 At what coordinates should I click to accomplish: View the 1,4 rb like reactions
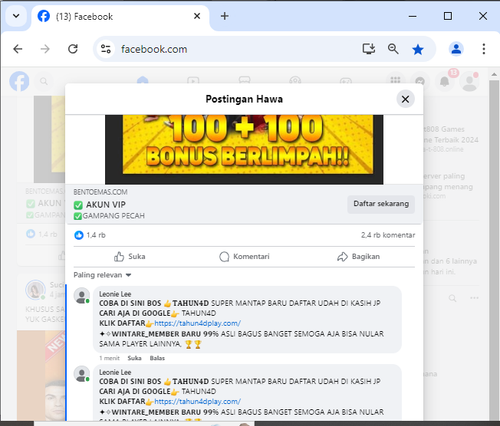tap(90, 235)
